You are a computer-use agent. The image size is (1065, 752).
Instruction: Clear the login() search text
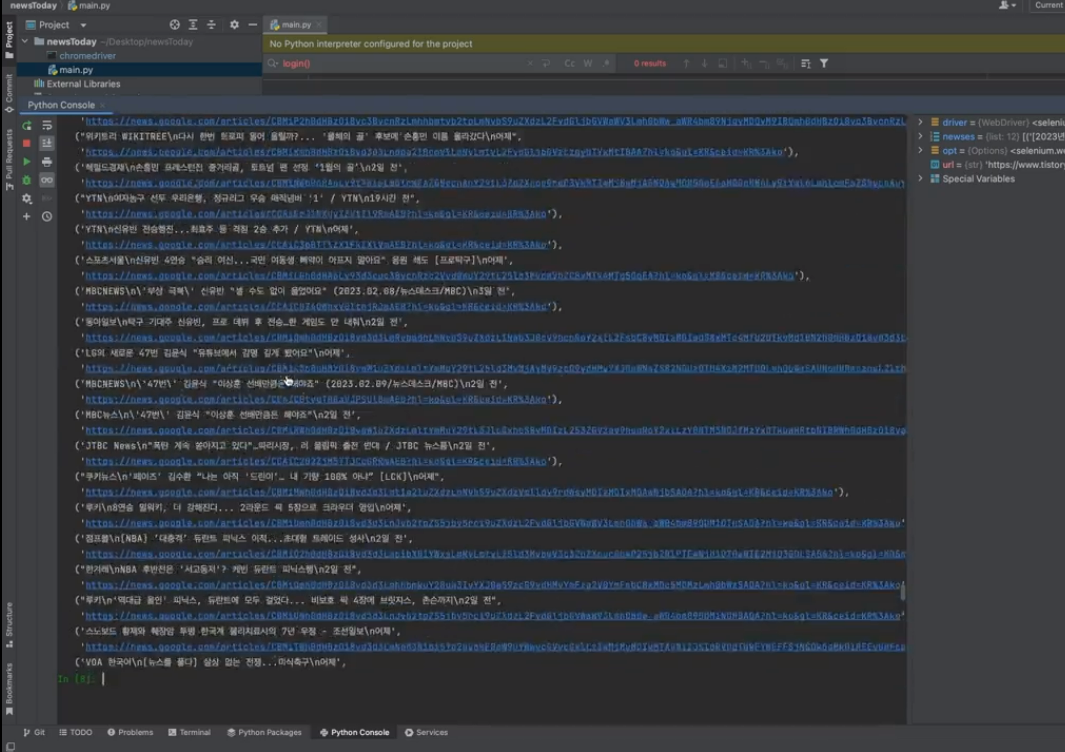530,63
